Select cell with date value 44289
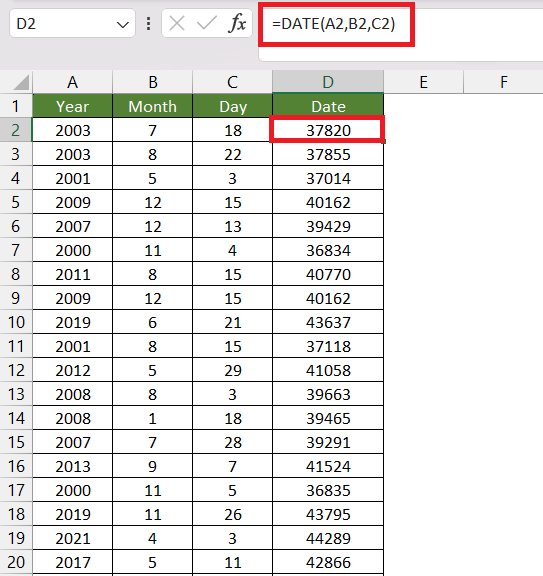 click(x=328, y=538)
